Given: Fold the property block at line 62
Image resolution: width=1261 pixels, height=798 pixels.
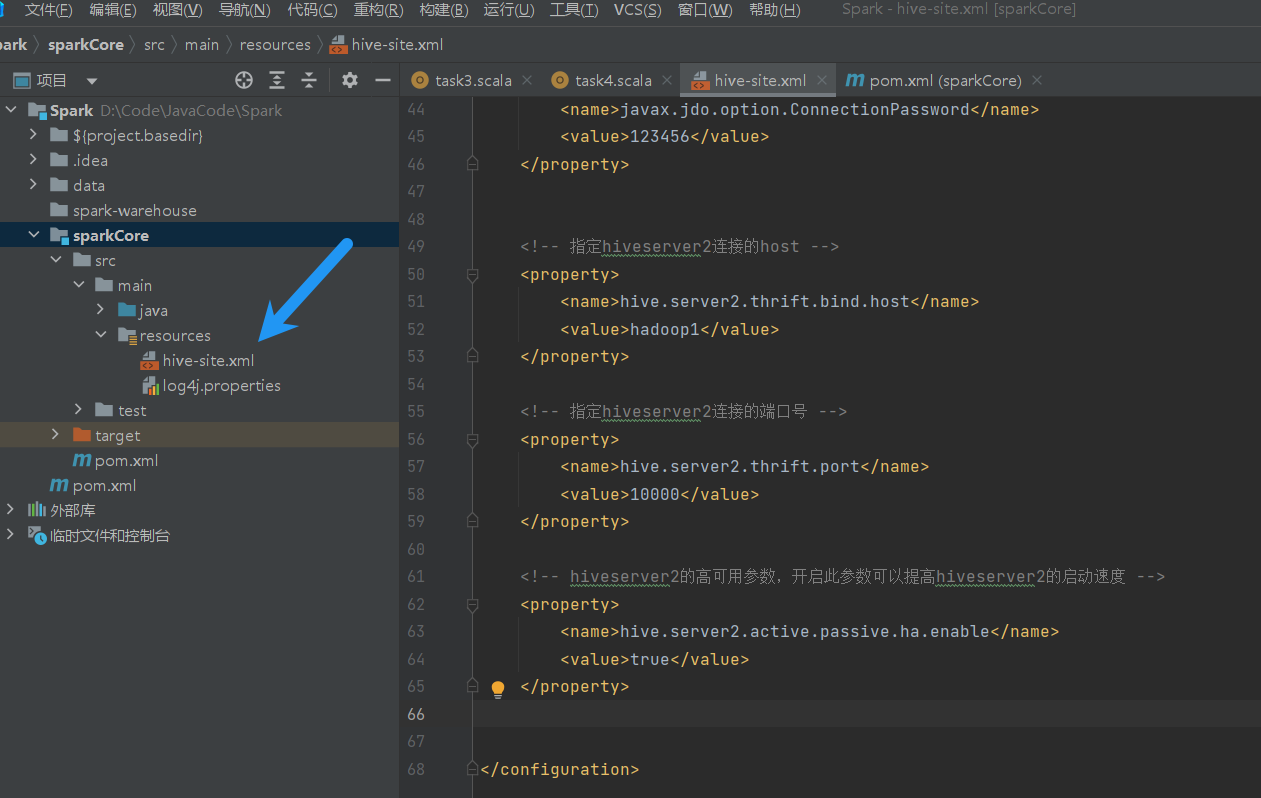Looking at the screenshot, I should point(473,604).
